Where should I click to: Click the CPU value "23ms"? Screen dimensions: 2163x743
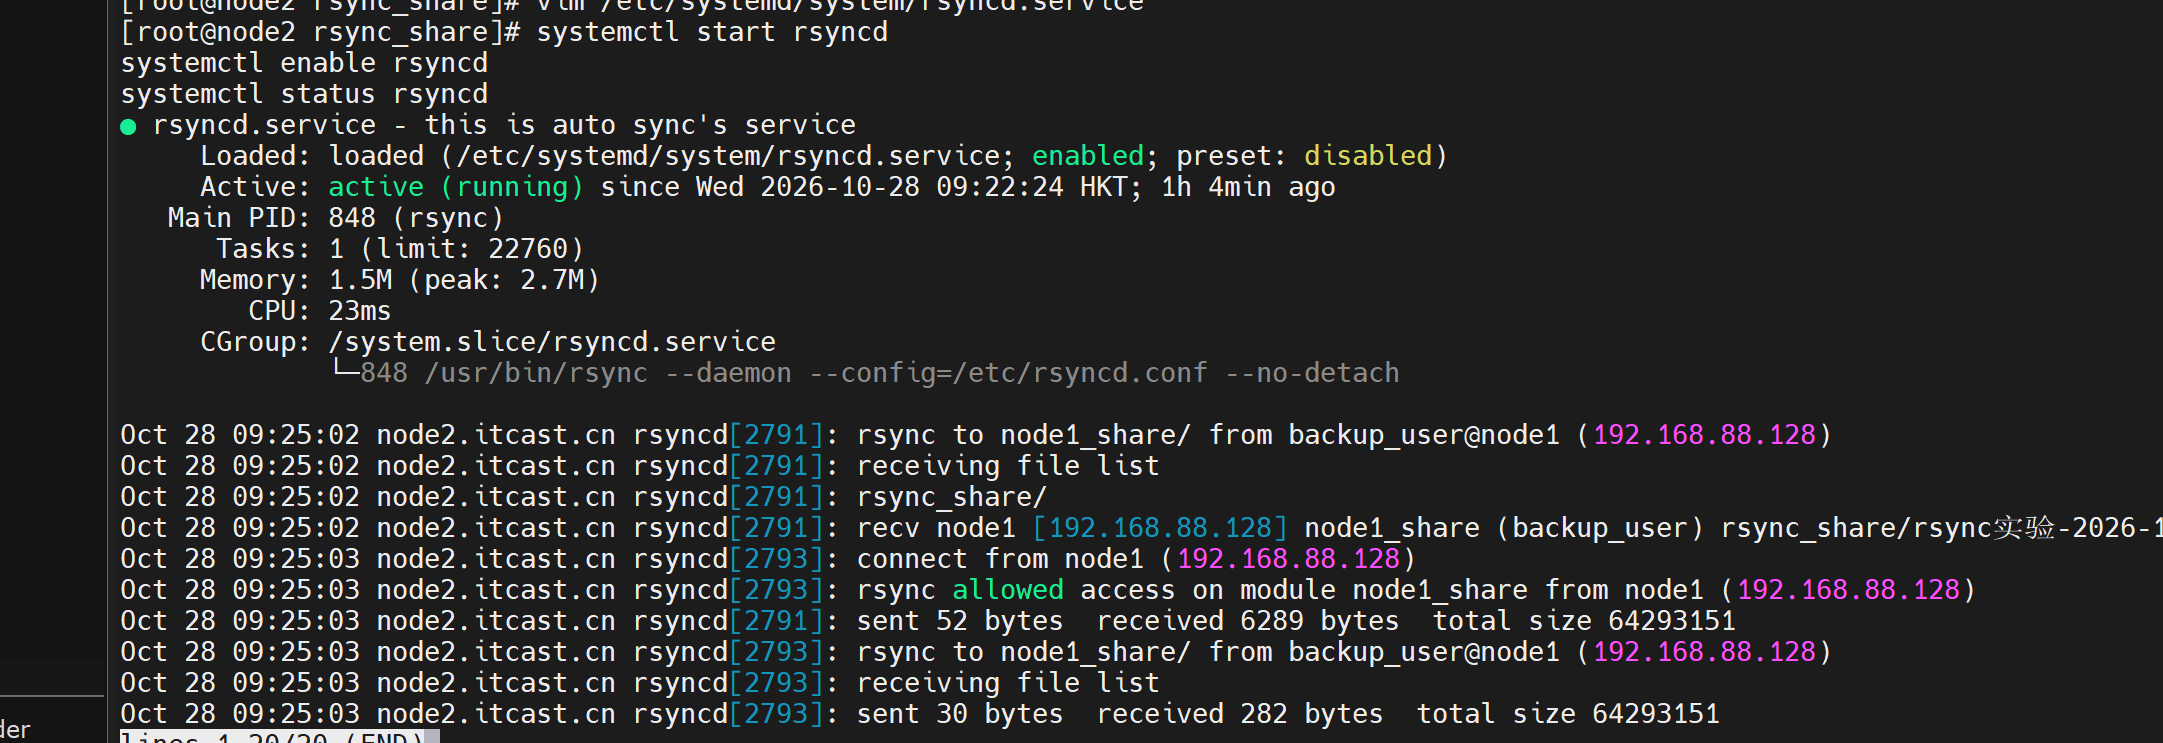click(x=360, y=311)
